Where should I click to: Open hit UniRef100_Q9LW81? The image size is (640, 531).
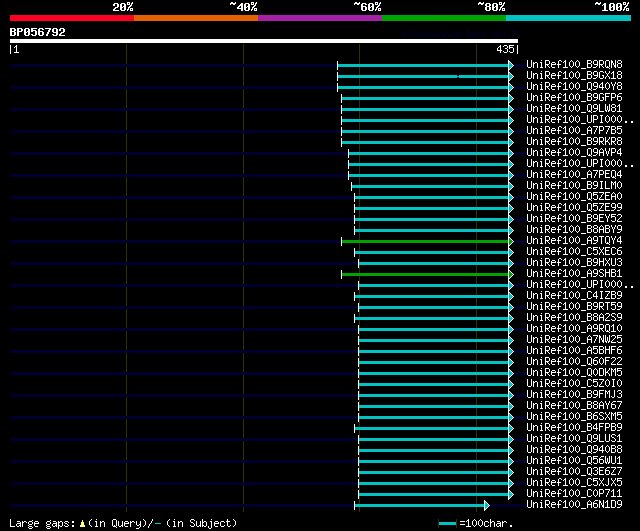click(x=574, y=108)
